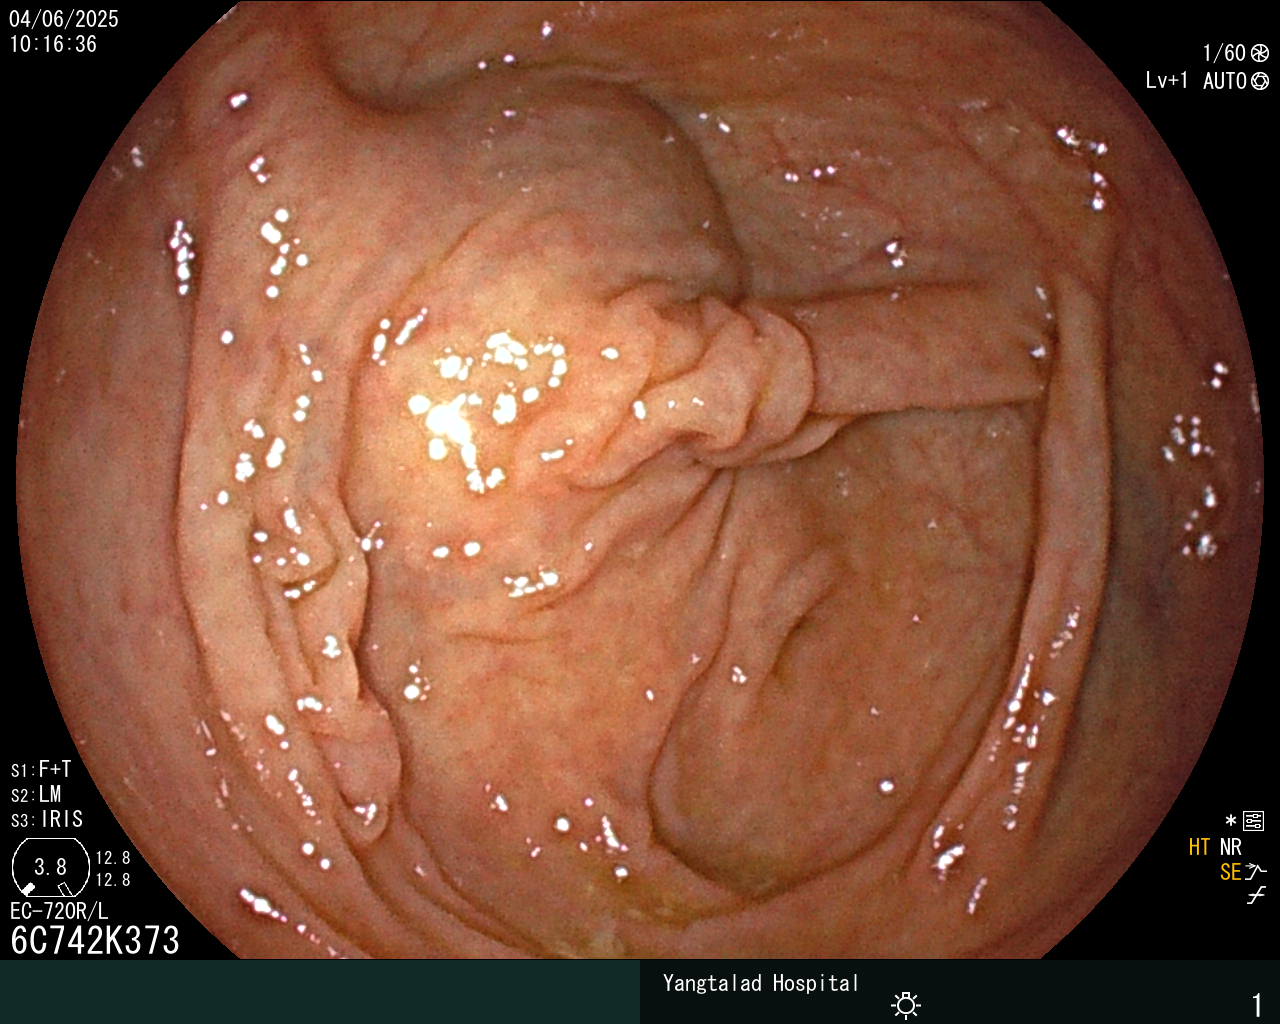Click the date text 04/06/2025
The height and width of the screenshot is (1024, 1280).
64,19
